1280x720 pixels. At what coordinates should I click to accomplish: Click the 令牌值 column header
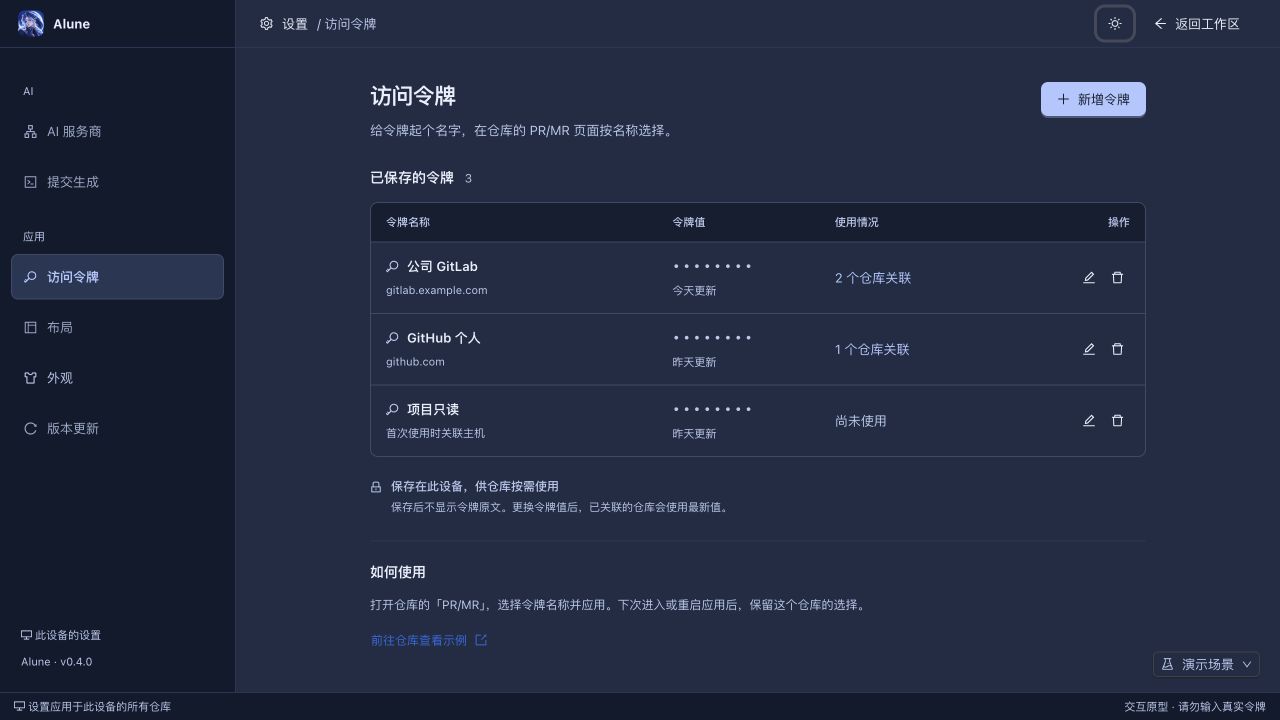tap(689, 222)
